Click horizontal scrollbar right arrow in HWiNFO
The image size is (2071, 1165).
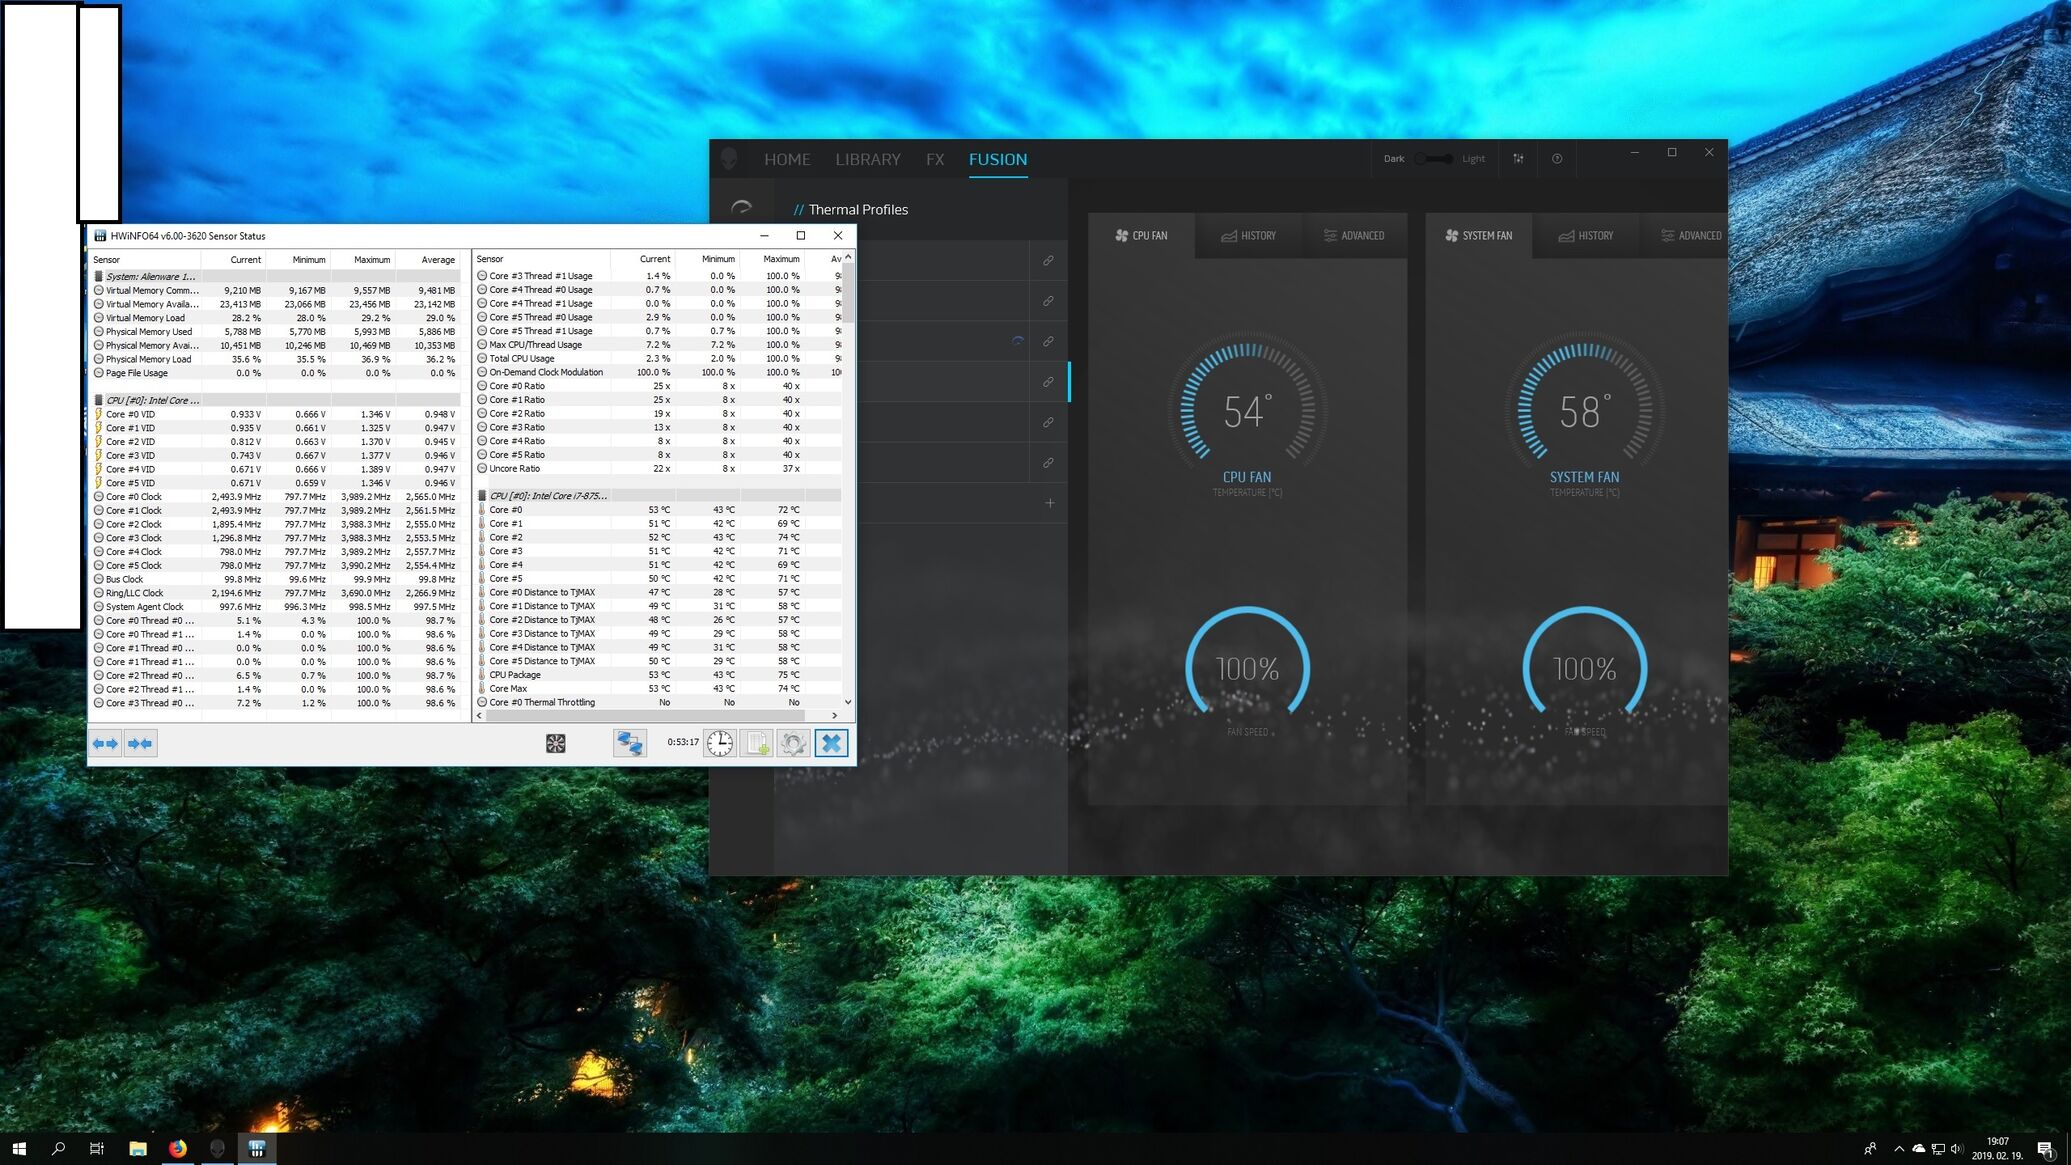(x=834, y=715)
